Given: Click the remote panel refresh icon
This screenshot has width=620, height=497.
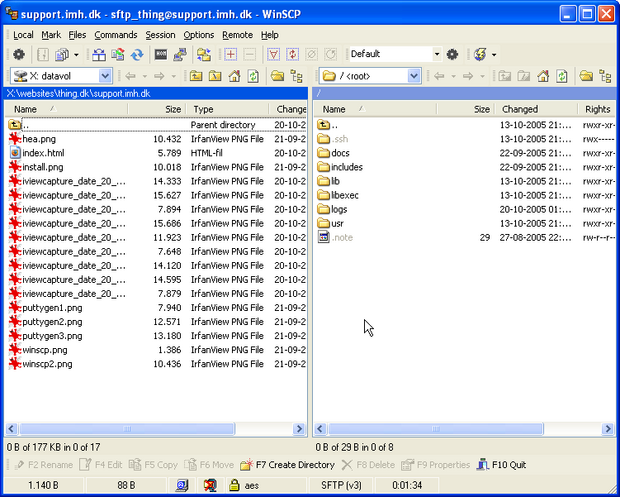Looking at the screenshot, I should [x=561, y=76].
